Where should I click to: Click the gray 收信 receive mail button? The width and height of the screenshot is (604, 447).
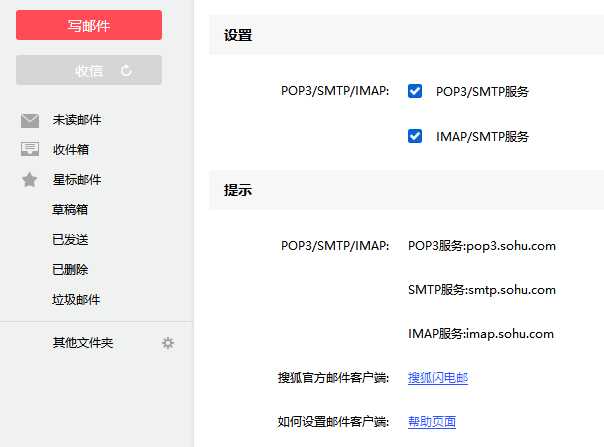point(89,70)
